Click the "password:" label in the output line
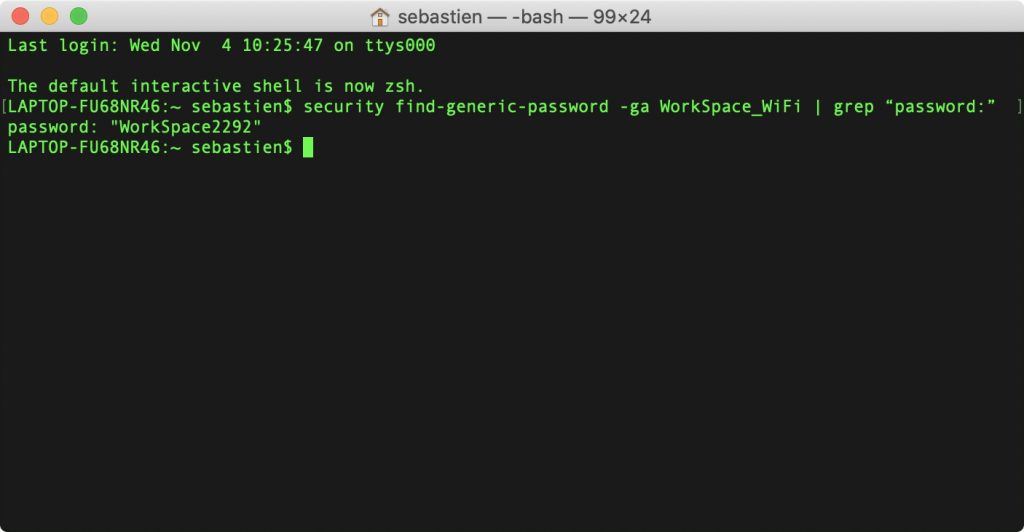 (x=52, y=127)
